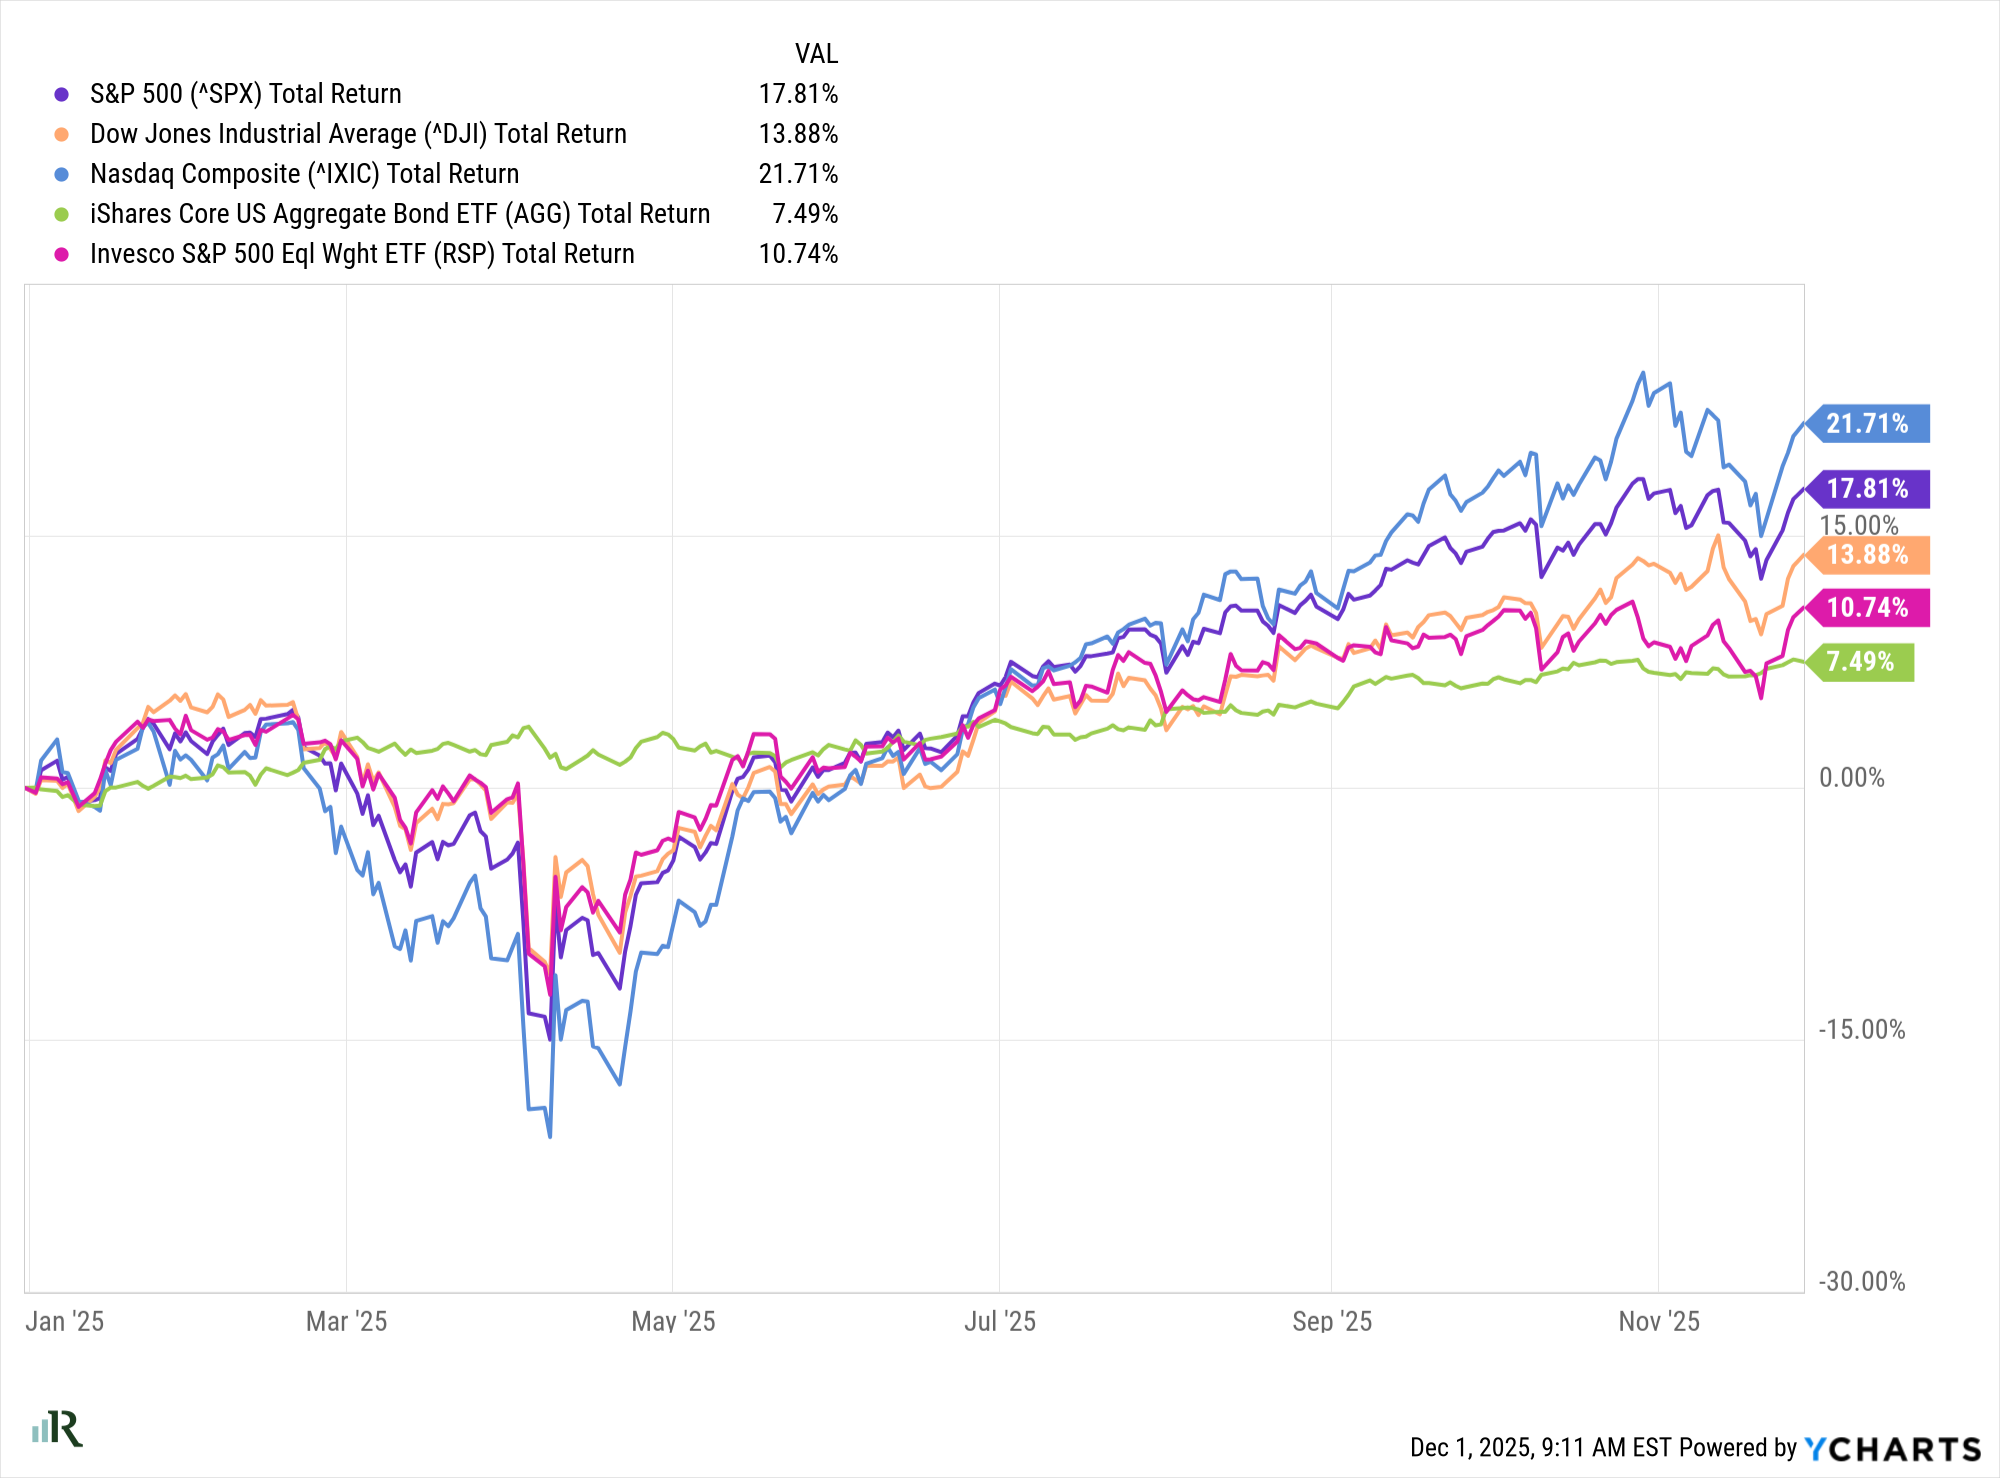
Task: Click the green R logo icon
Action: [x=58, y=1429]
